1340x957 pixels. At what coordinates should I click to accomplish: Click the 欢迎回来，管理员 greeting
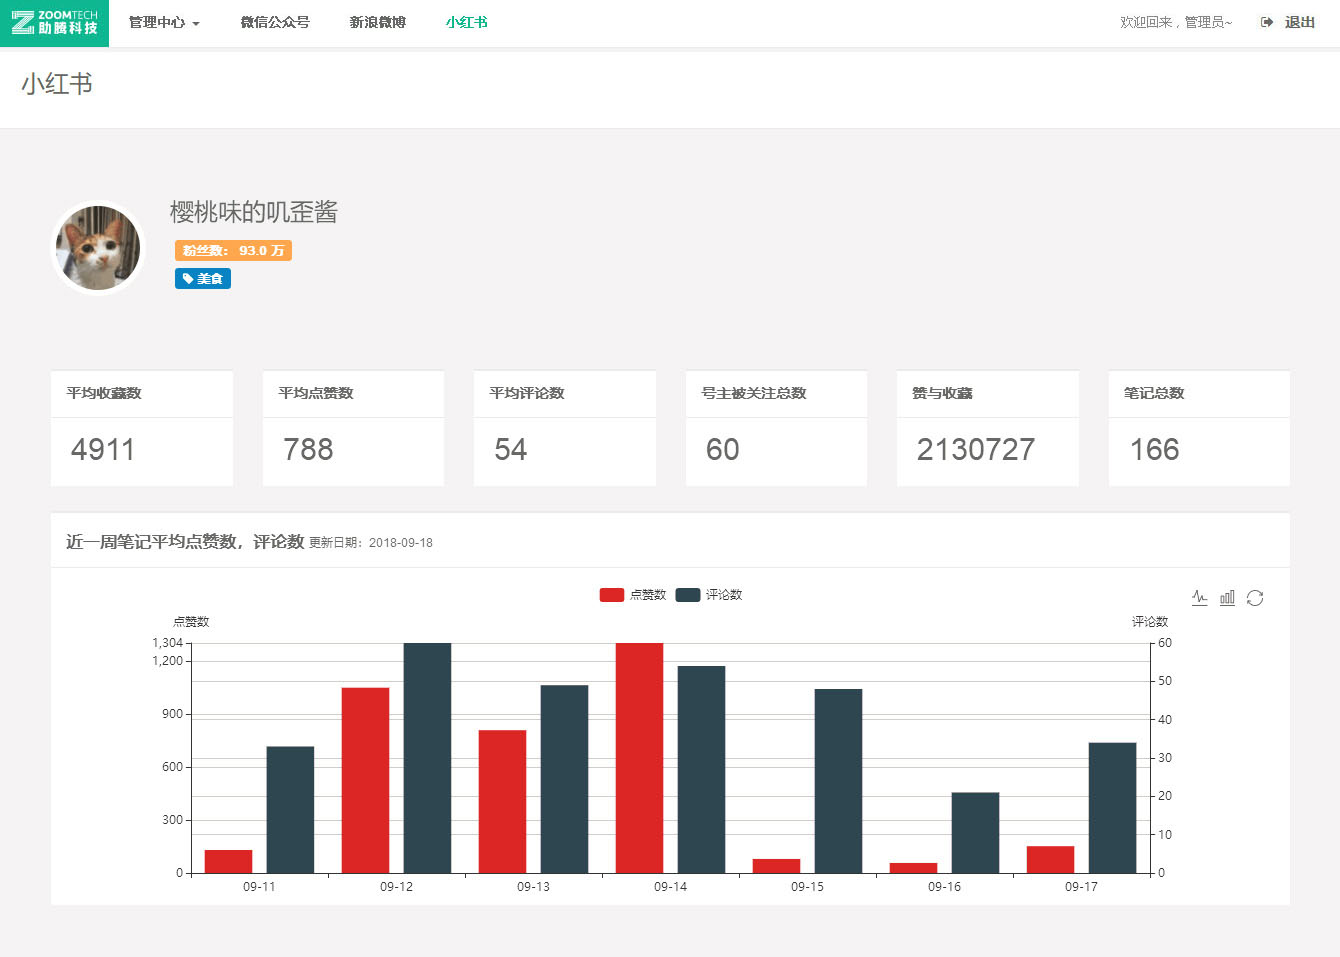[1176, 22]
